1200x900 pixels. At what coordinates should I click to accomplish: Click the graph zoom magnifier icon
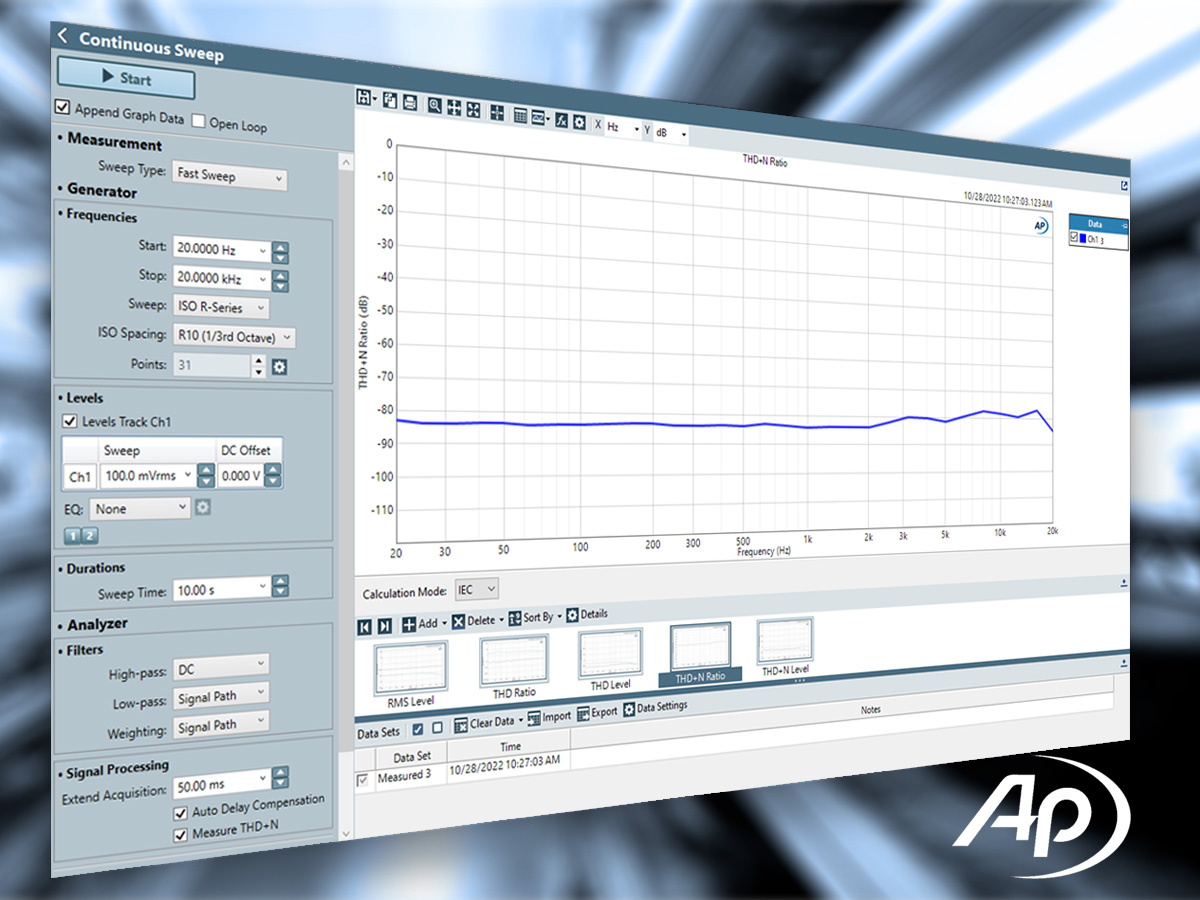tap(435, 105)
